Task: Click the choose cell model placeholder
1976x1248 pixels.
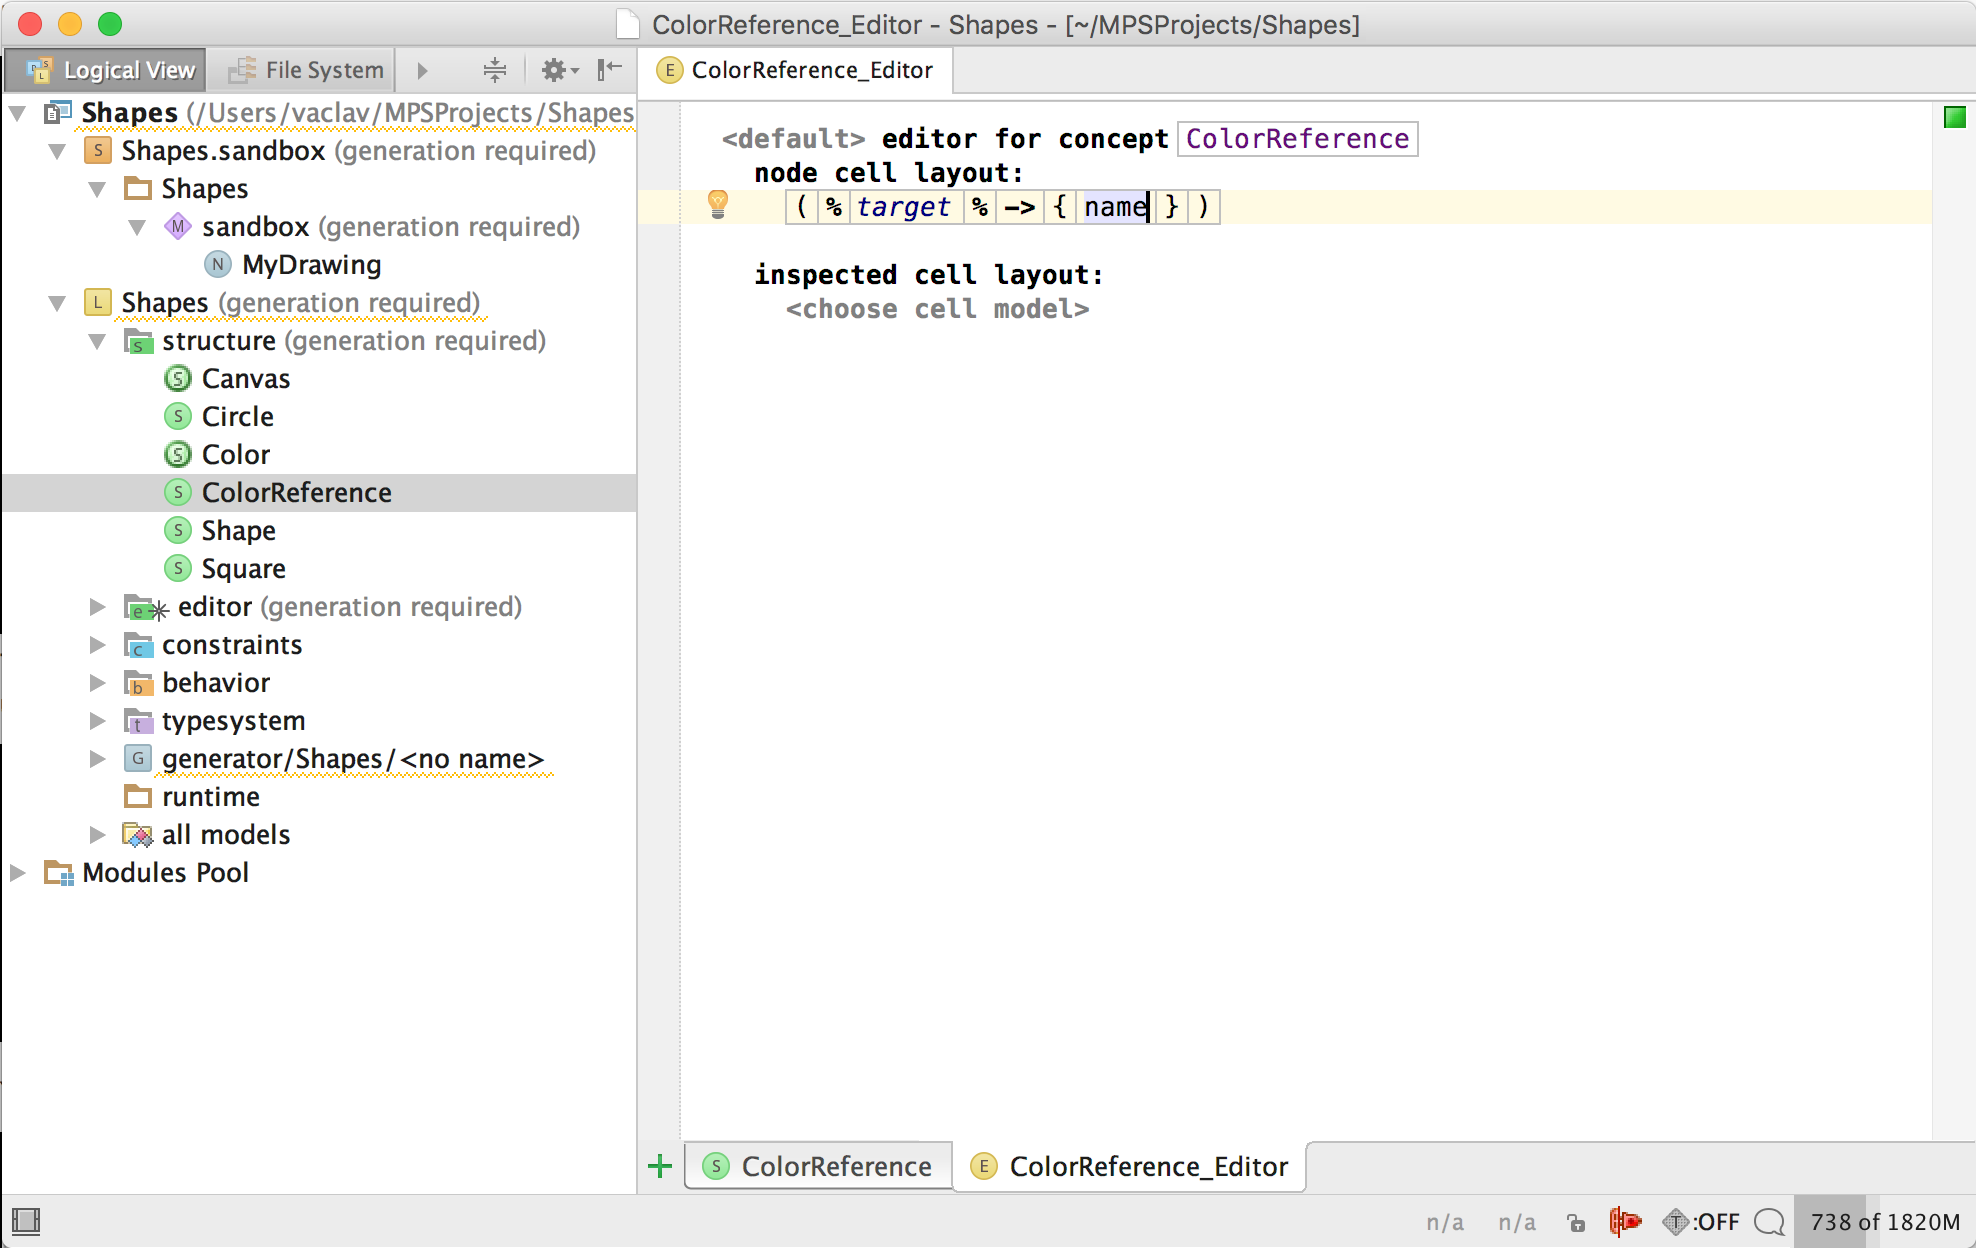Action: click(x=937, y=309)
